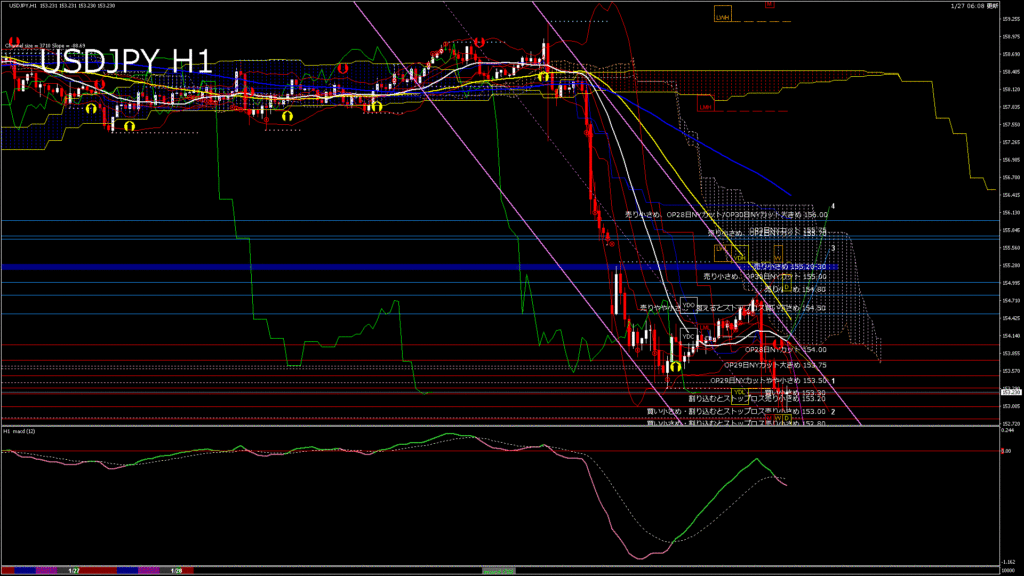Click the orange LWH box near 157.835

click(x=706, y=106)
